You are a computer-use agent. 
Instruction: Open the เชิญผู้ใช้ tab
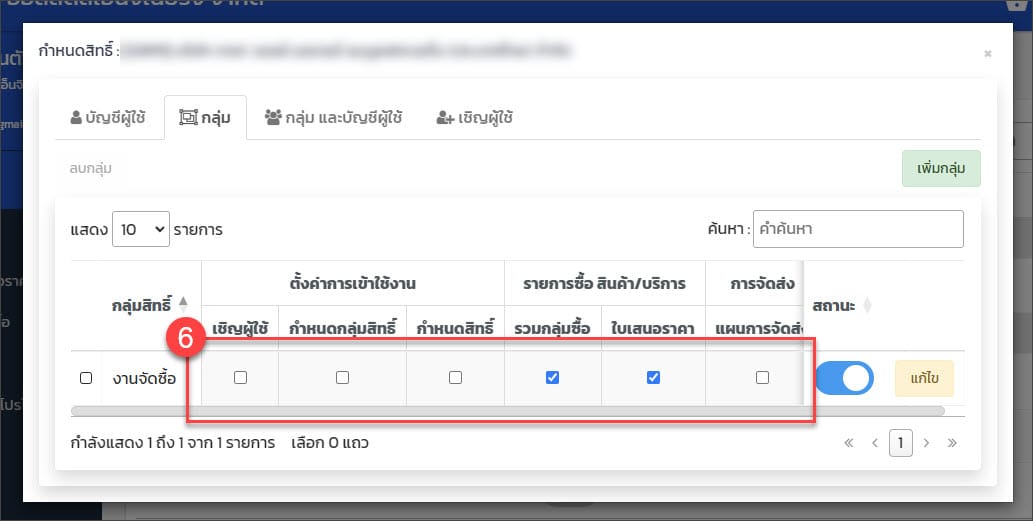(x=474, y=117)
